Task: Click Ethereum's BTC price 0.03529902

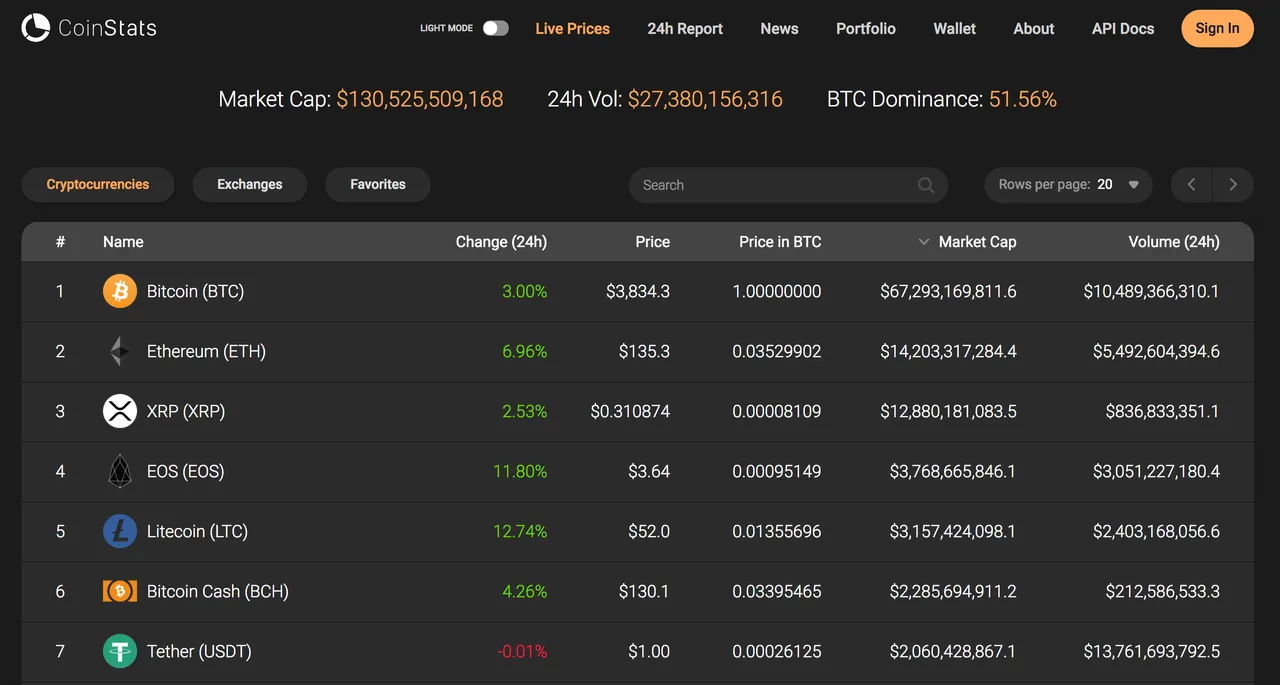Action: (777, 351)
